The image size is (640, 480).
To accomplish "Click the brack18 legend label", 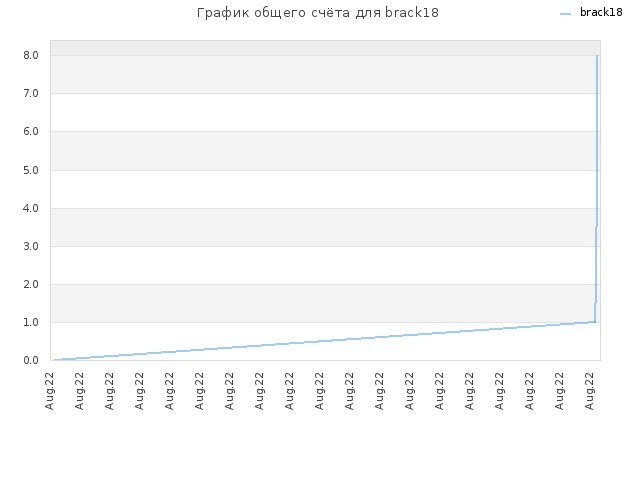I will (601, 13).
